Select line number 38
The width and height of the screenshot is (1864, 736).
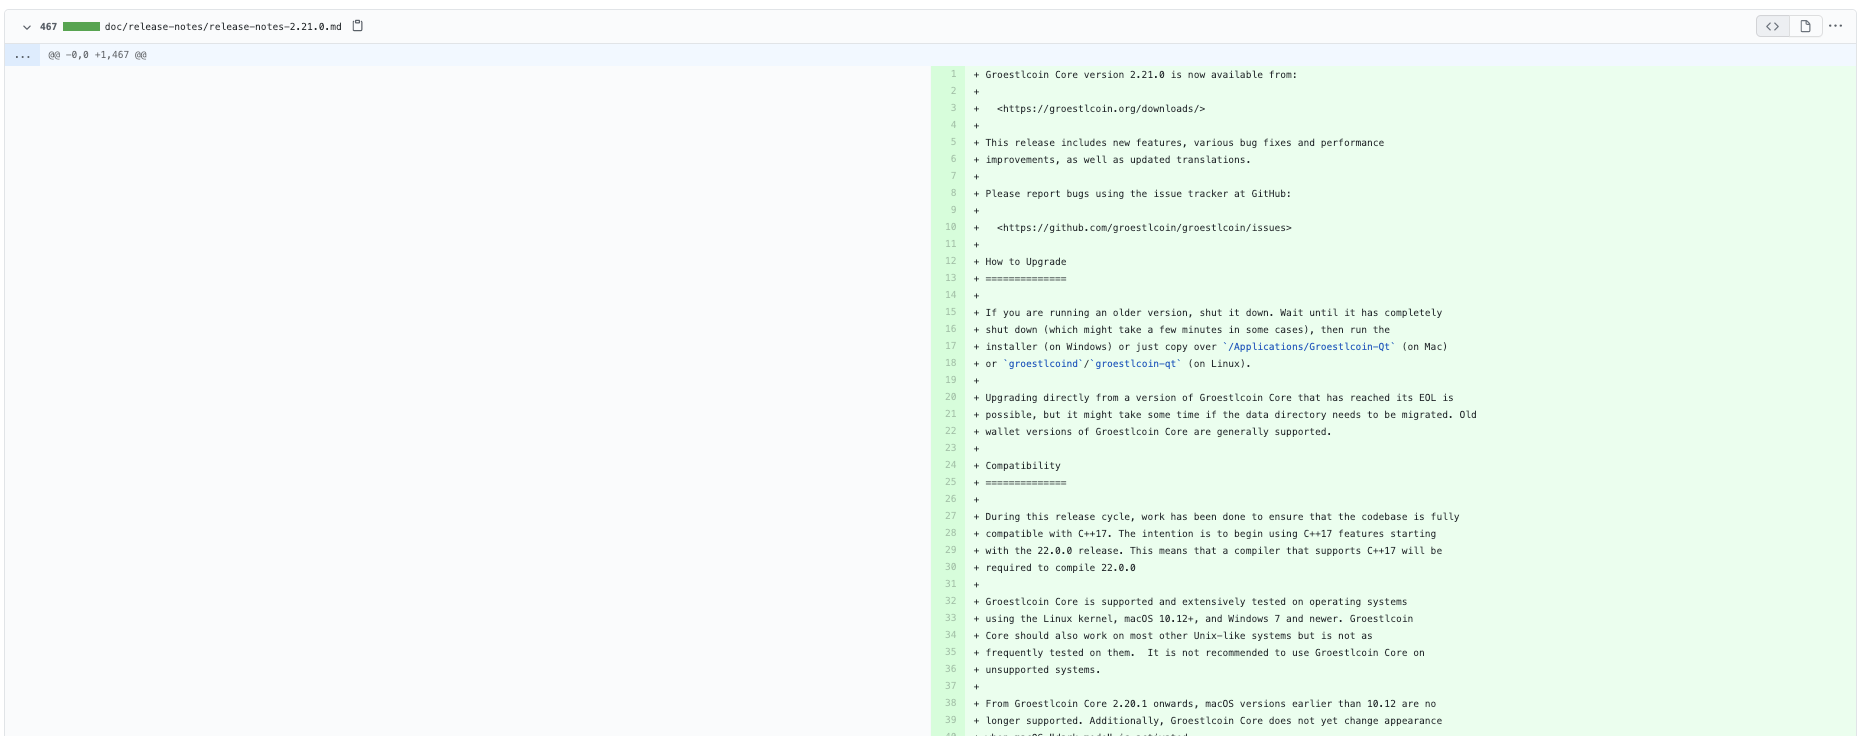point(947,703)
